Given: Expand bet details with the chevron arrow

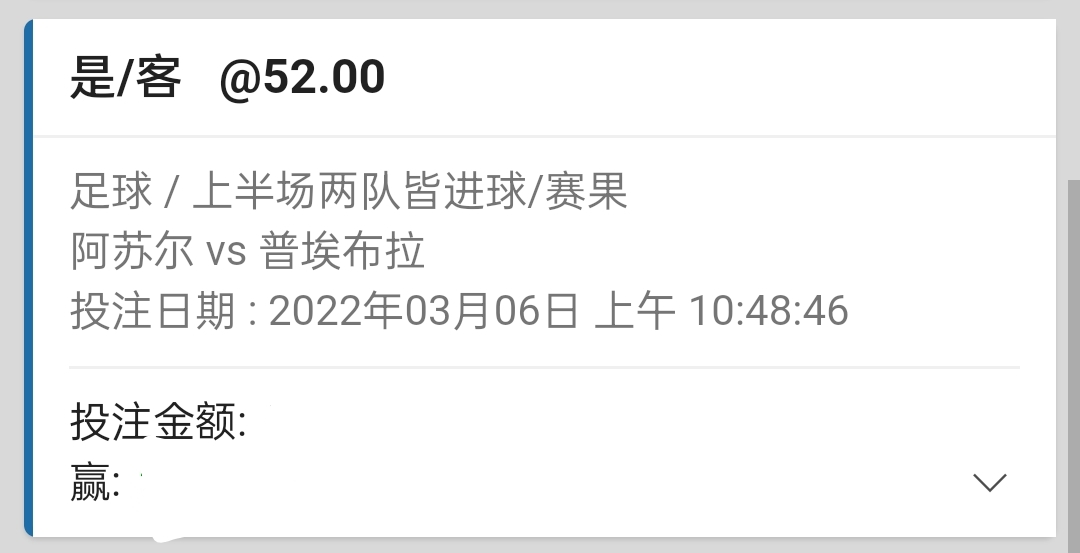Looking at the screenshot, I should 990,482.
